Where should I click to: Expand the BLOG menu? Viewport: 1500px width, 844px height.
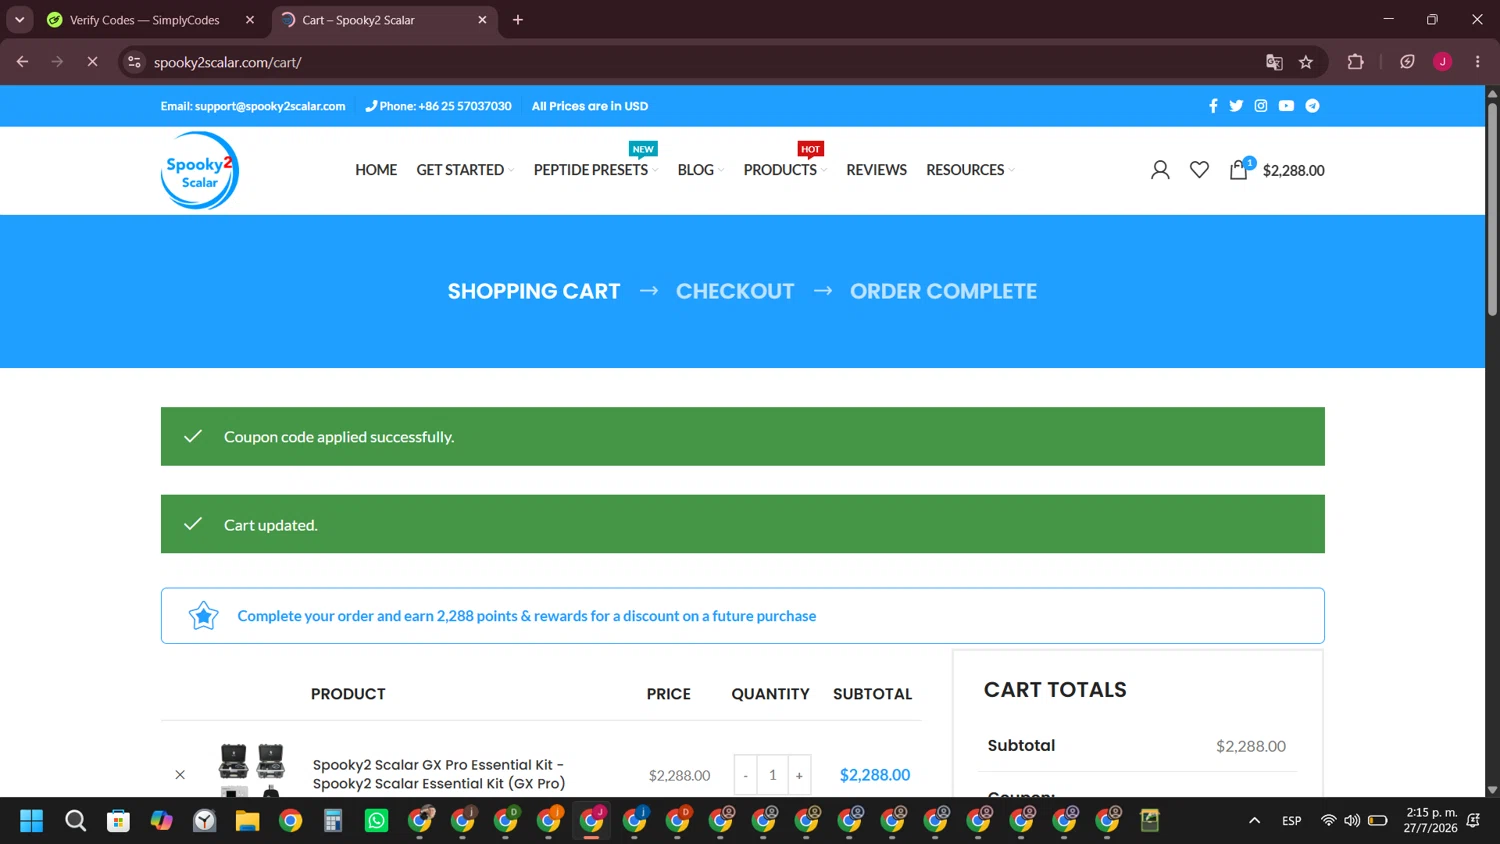pos(701,170)
